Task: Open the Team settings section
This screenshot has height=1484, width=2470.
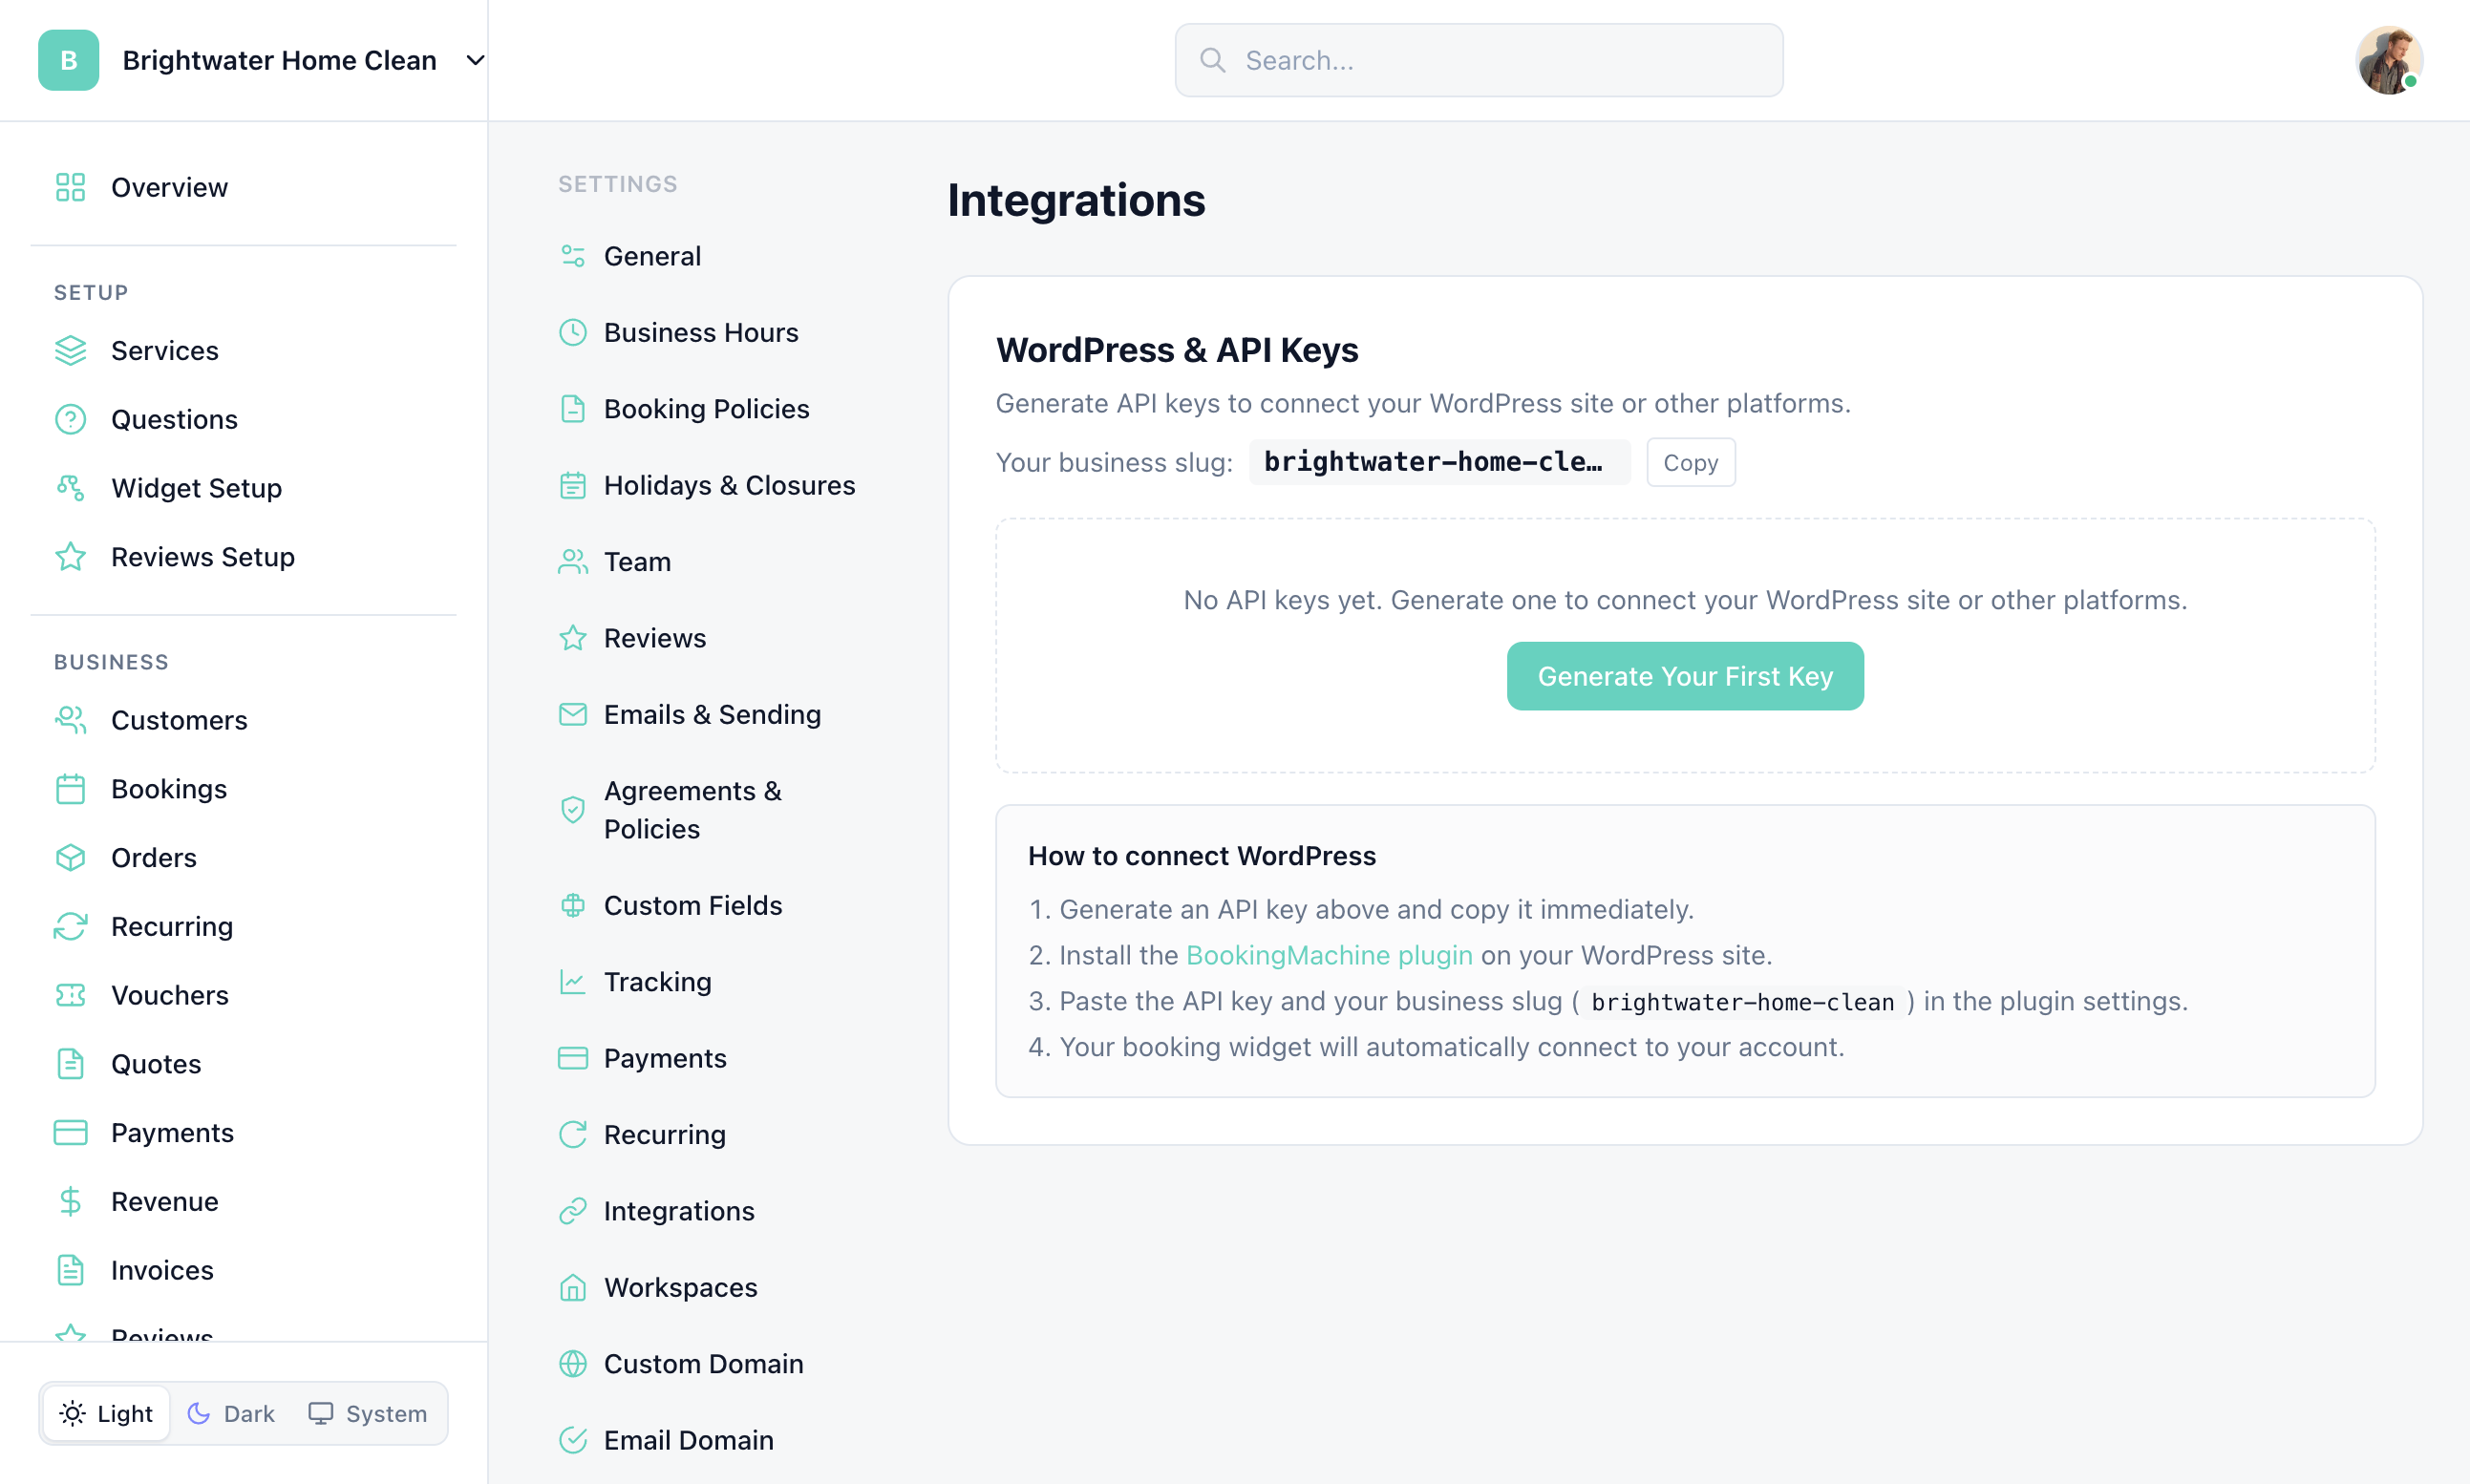Action: (x=637, y=562)
